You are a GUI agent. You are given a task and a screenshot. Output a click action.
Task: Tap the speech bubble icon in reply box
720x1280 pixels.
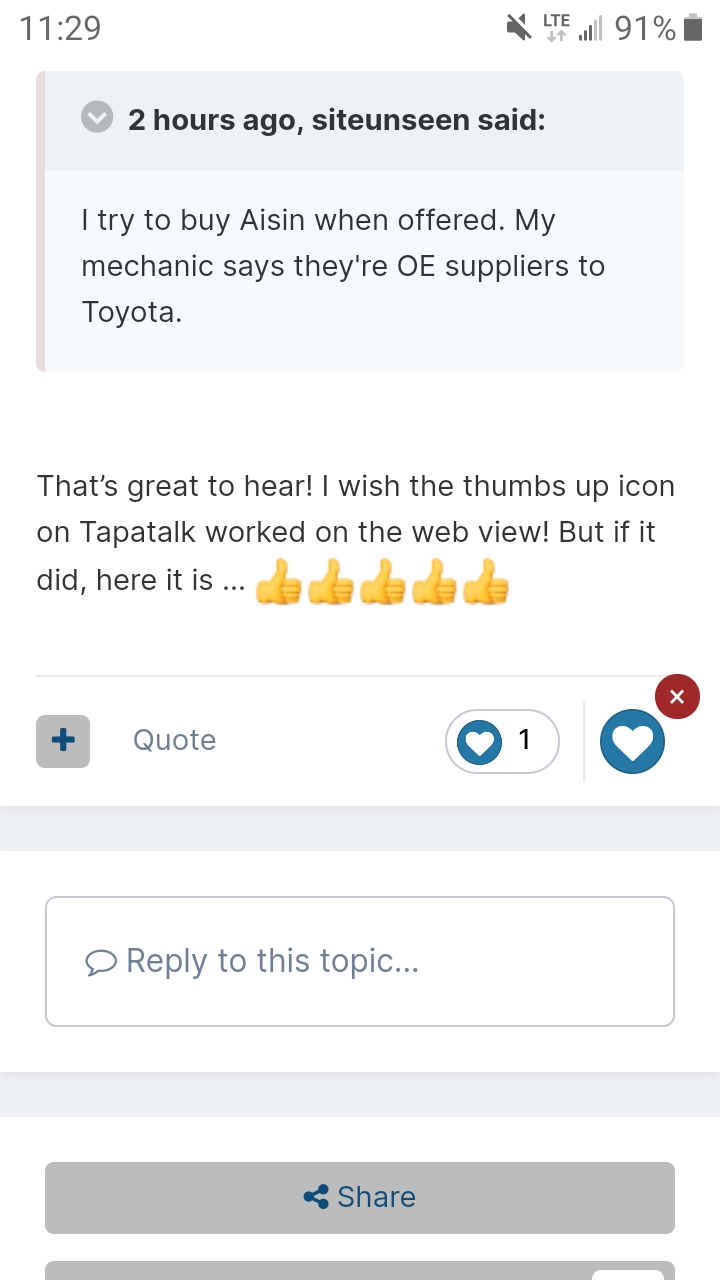pyautogui.click(x=101, y=962)
